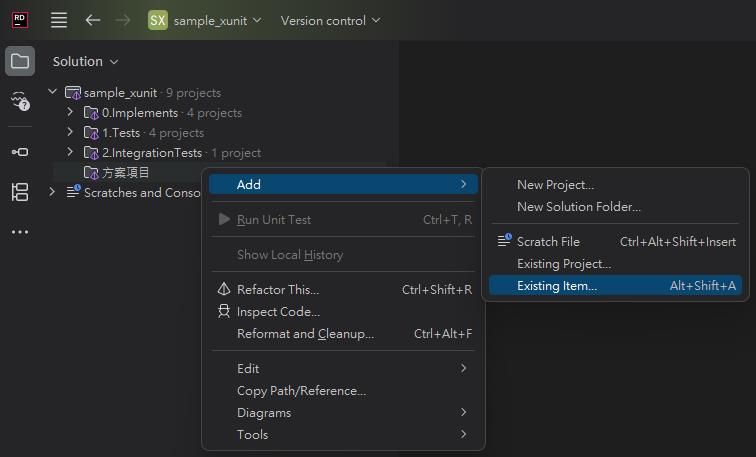Image resolution: width=756 pixels, height=457 pixels.
Task: Choose Existing Item... from Add submenu
Action: pyautogui.click(x=556, y=286)
